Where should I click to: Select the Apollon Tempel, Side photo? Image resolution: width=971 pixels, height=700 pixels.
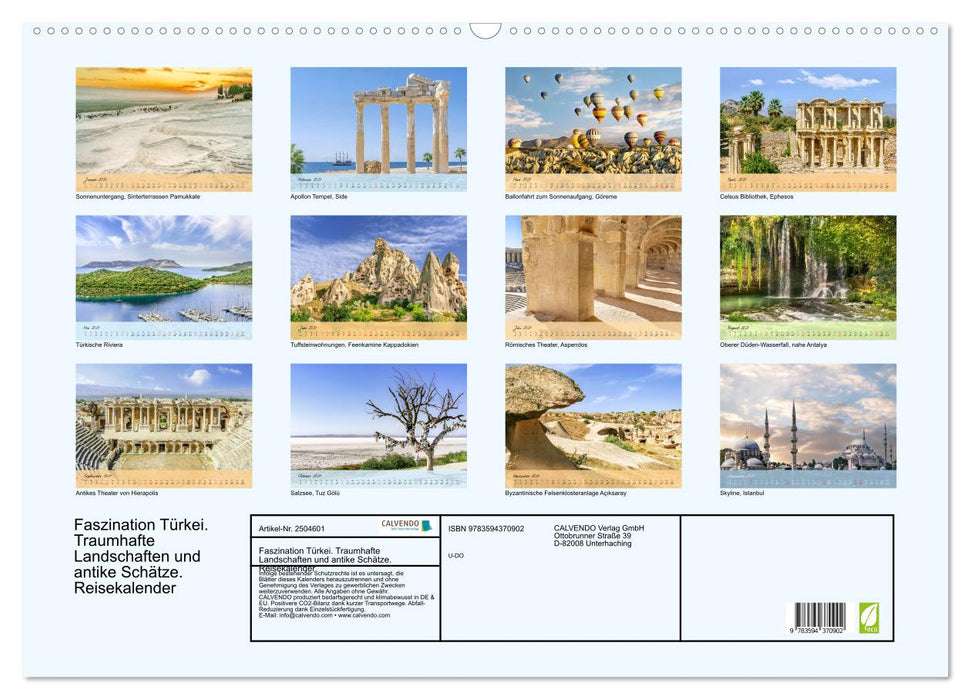378,129
